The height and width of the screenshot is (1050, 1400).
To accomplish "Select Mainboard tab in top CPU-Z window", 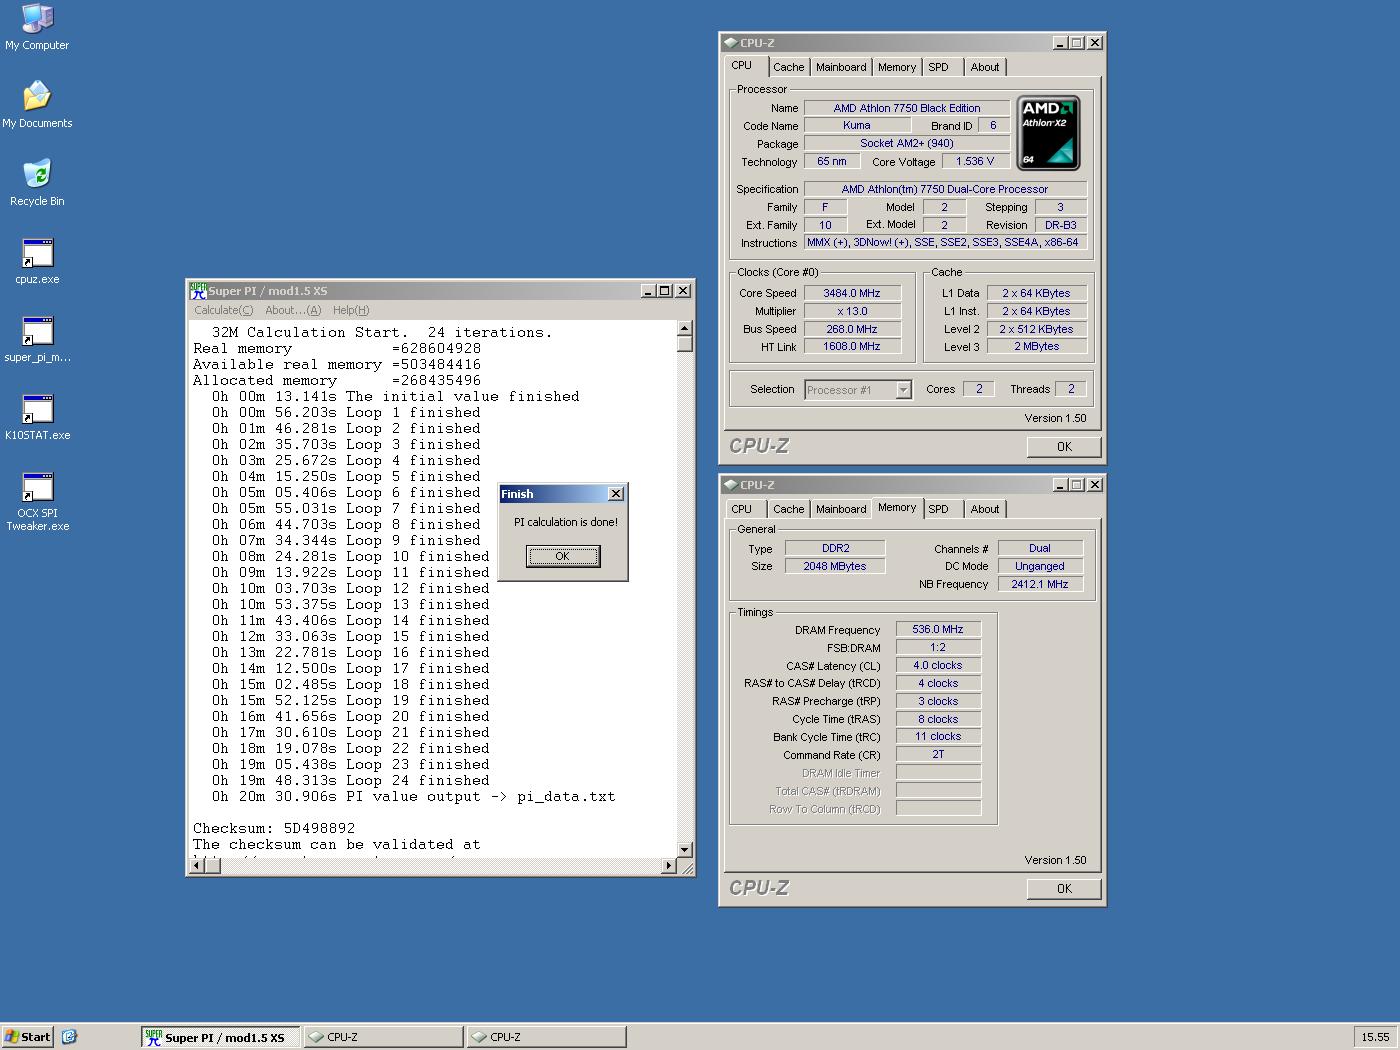I will [841, 67].
